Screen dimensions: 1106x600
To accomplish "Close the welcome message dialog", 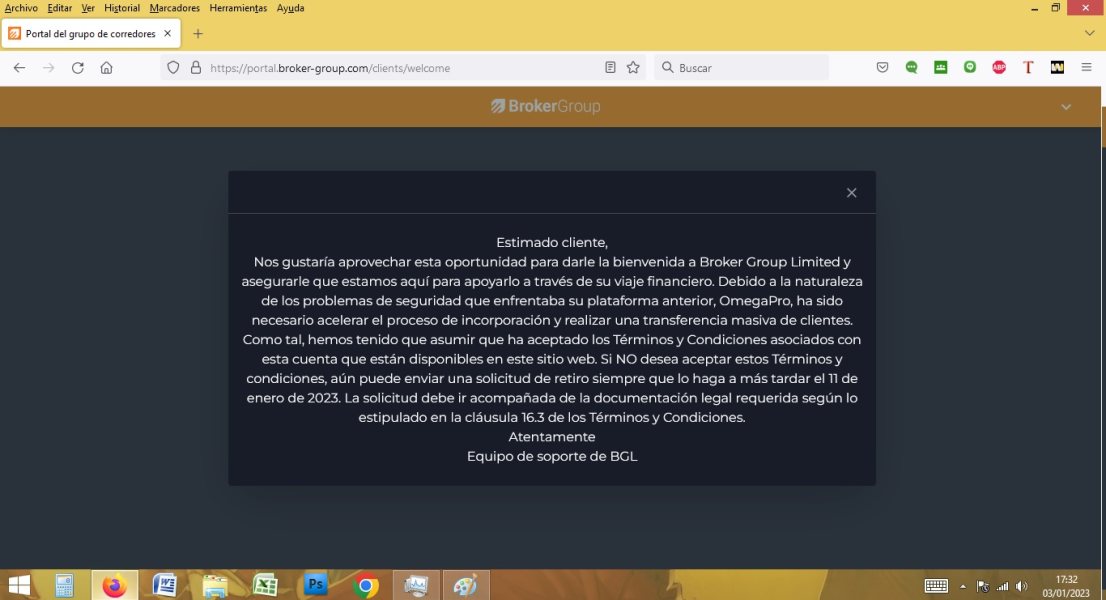I will [851, 192].
